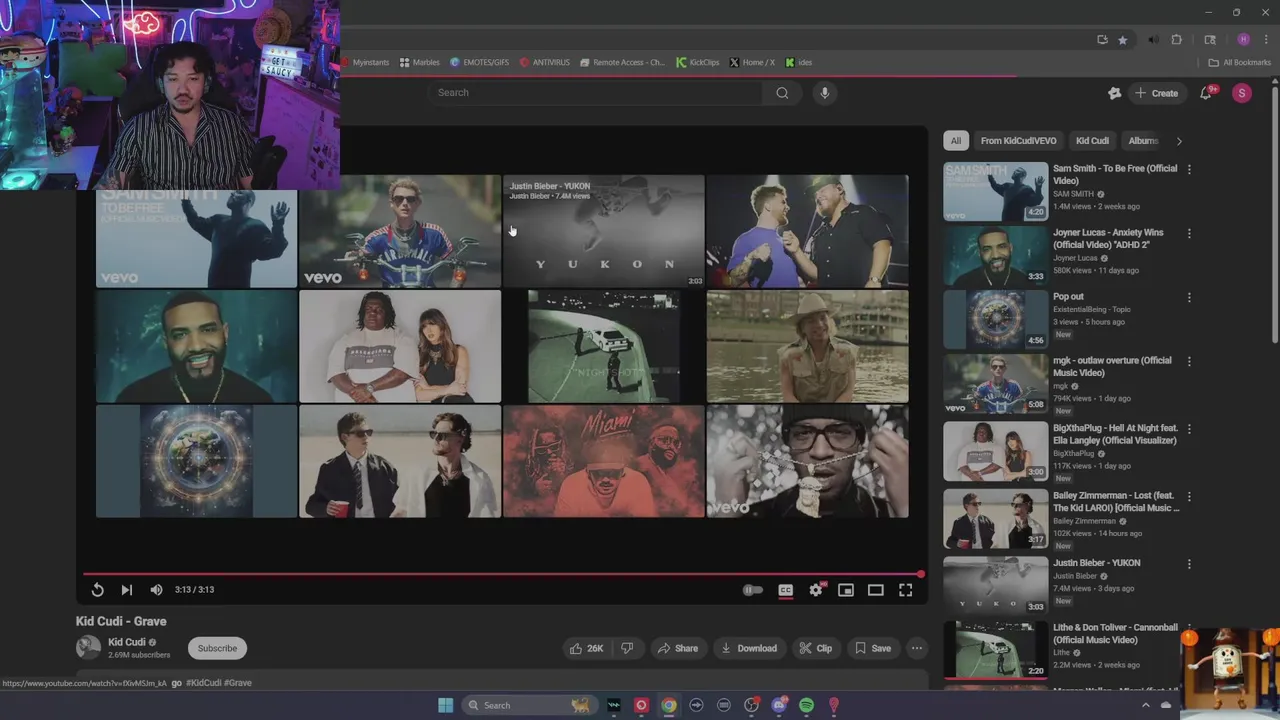
Task: Toggle closed captions CC button
Action: [x=786, y=590]
